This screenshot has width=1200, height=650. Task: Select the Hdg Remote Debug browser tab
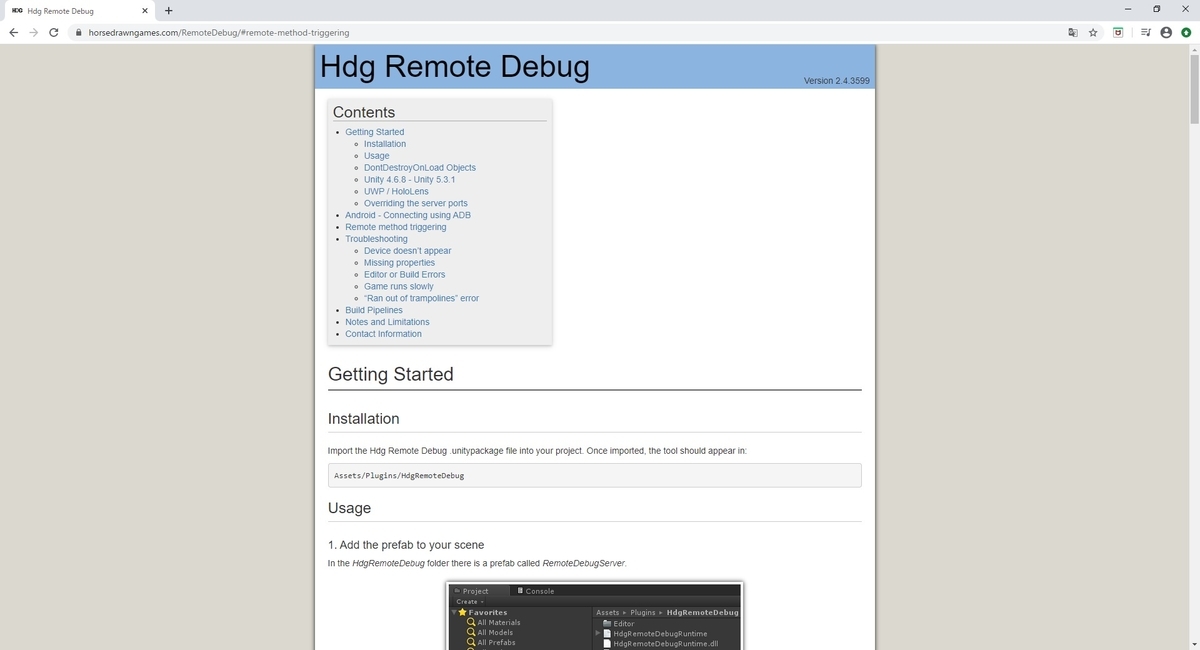(x=78, y=11)
